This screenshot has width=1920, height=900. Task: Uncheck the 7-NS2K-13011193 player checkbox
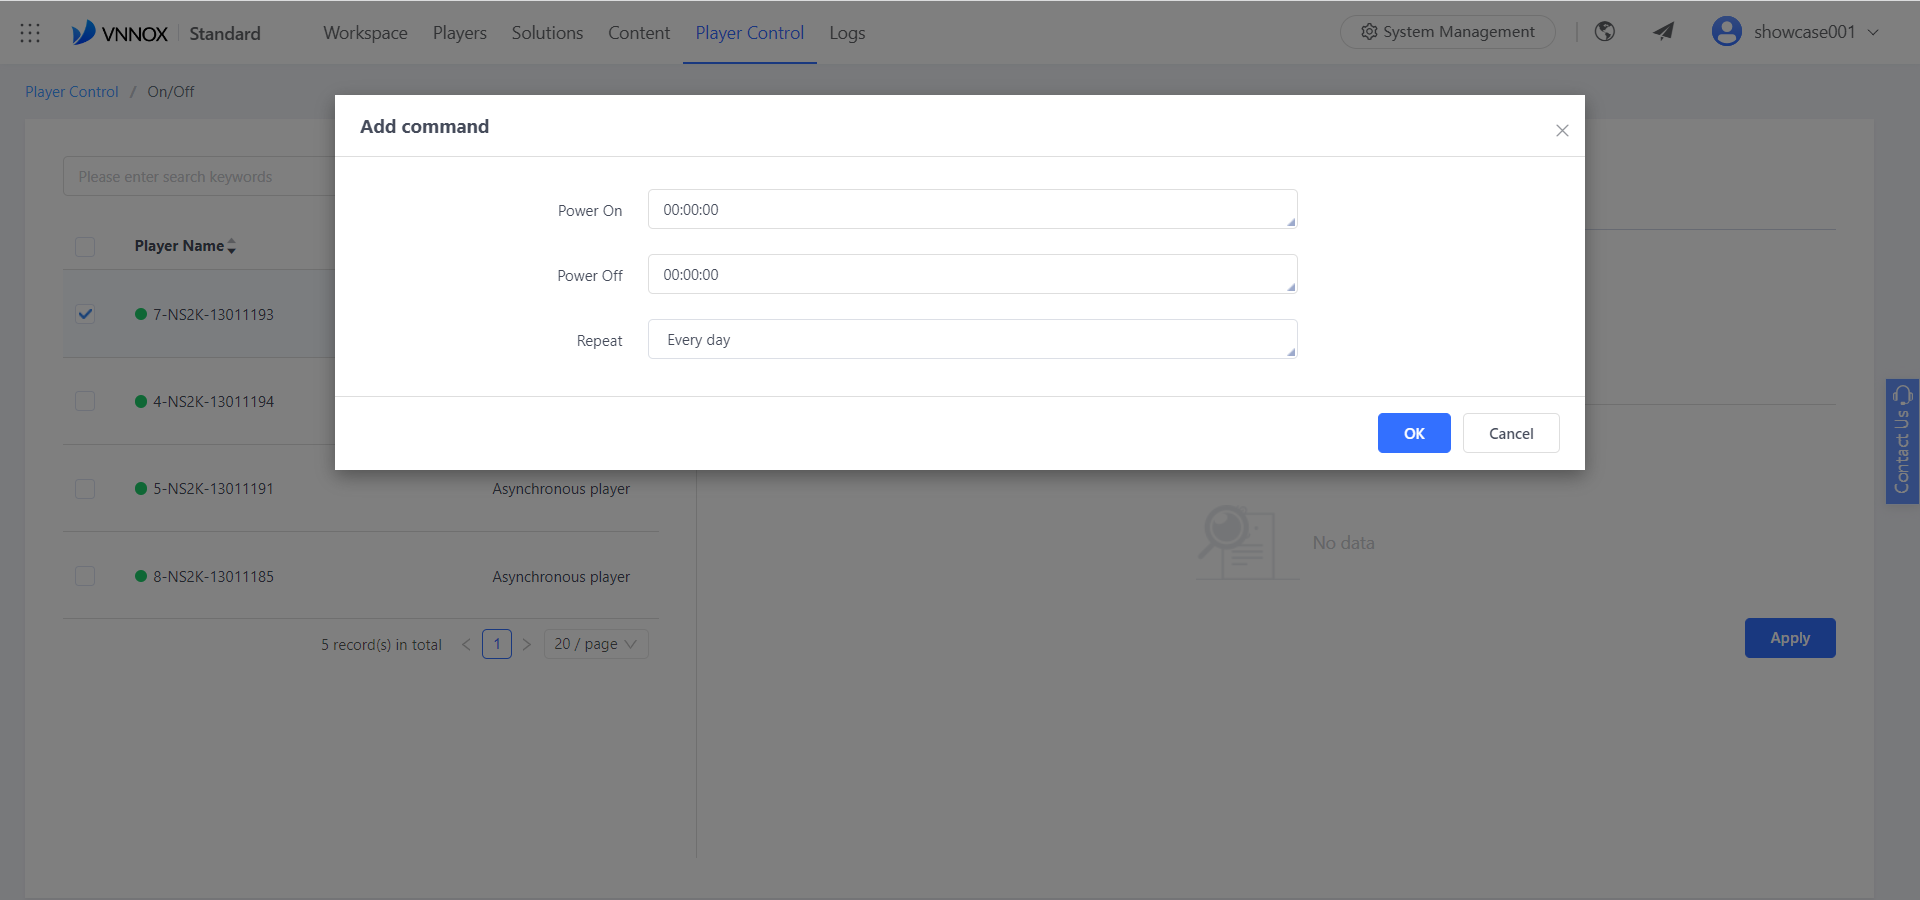pos(85,314)
